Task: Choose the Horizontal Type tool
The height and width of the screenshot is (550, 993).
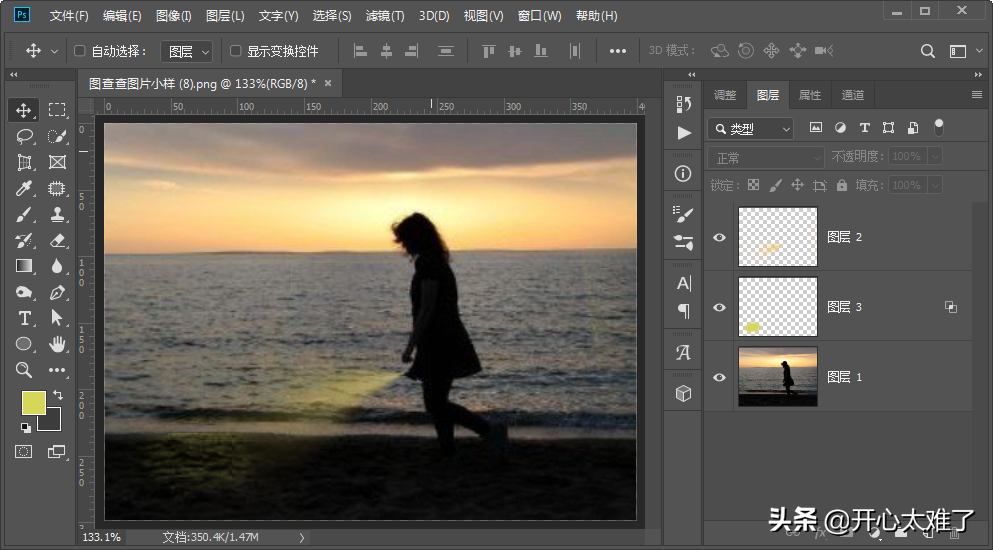Action: click(25, 318)
